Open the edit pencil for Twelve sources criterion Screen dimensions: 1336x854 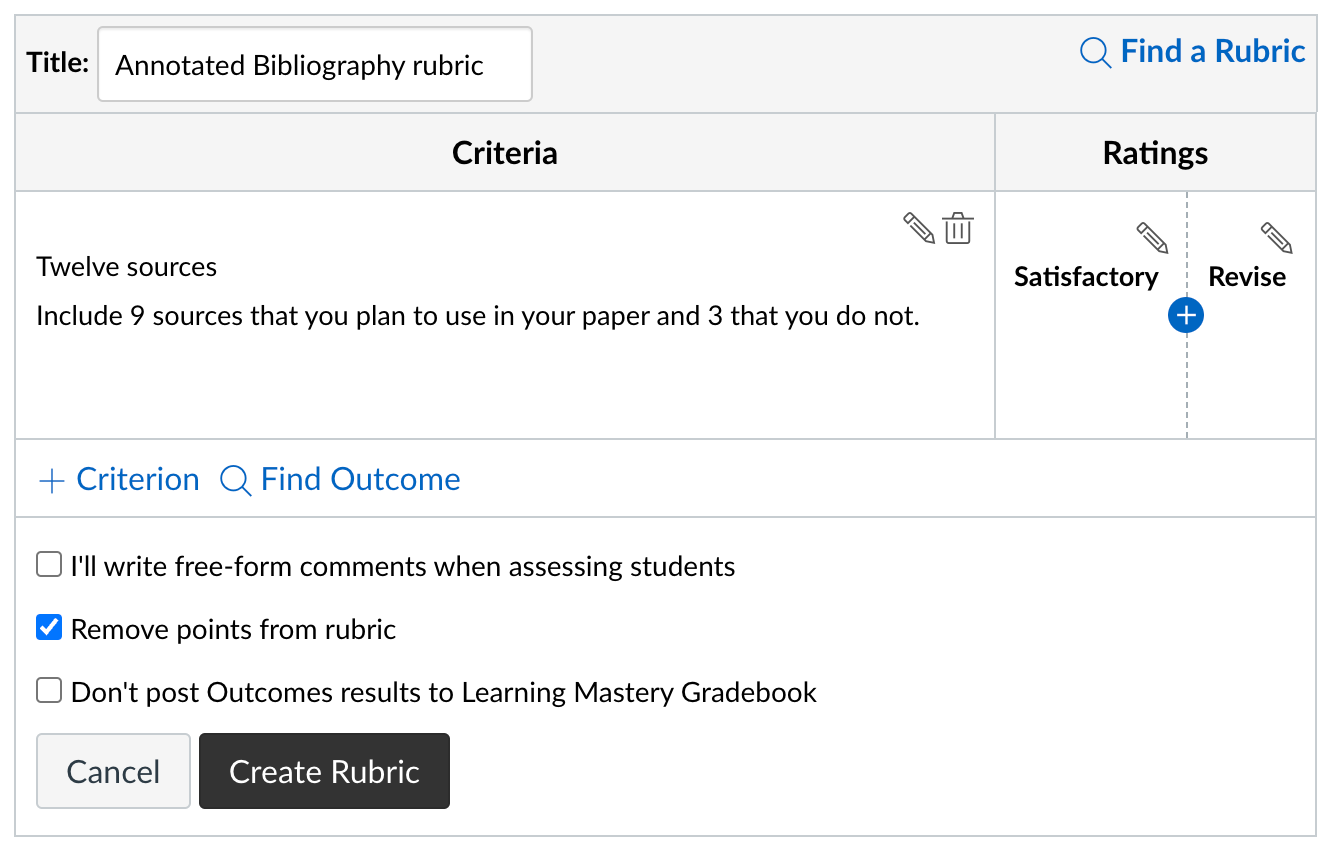click(x=919, y=228)
